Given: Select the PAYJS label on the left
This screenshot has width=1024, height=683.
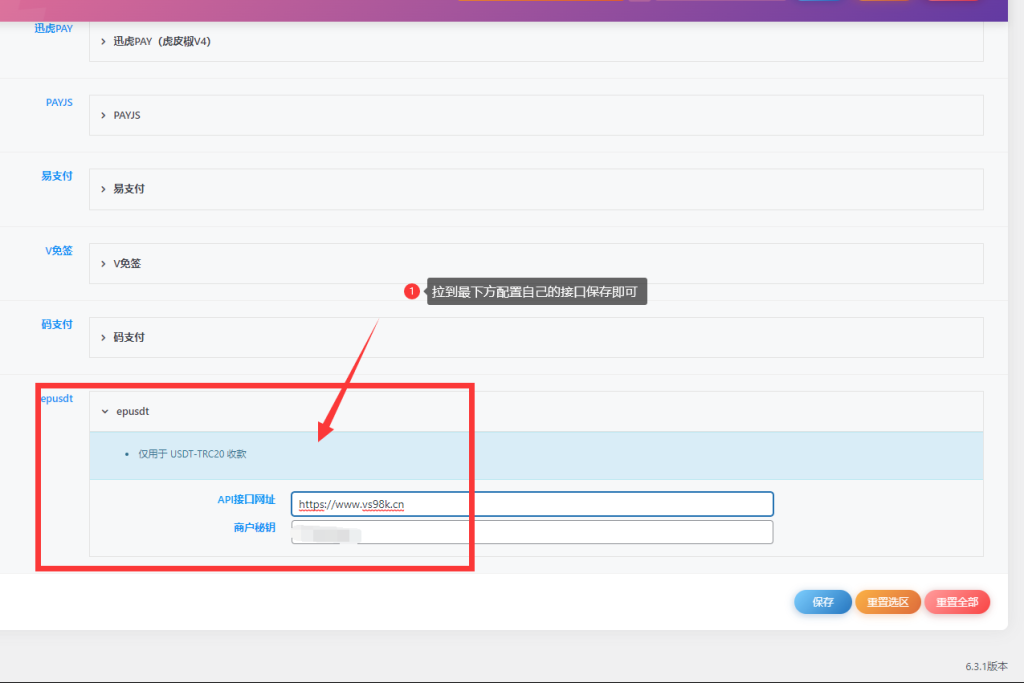Looking at the screenshot, I should point(59,102).
